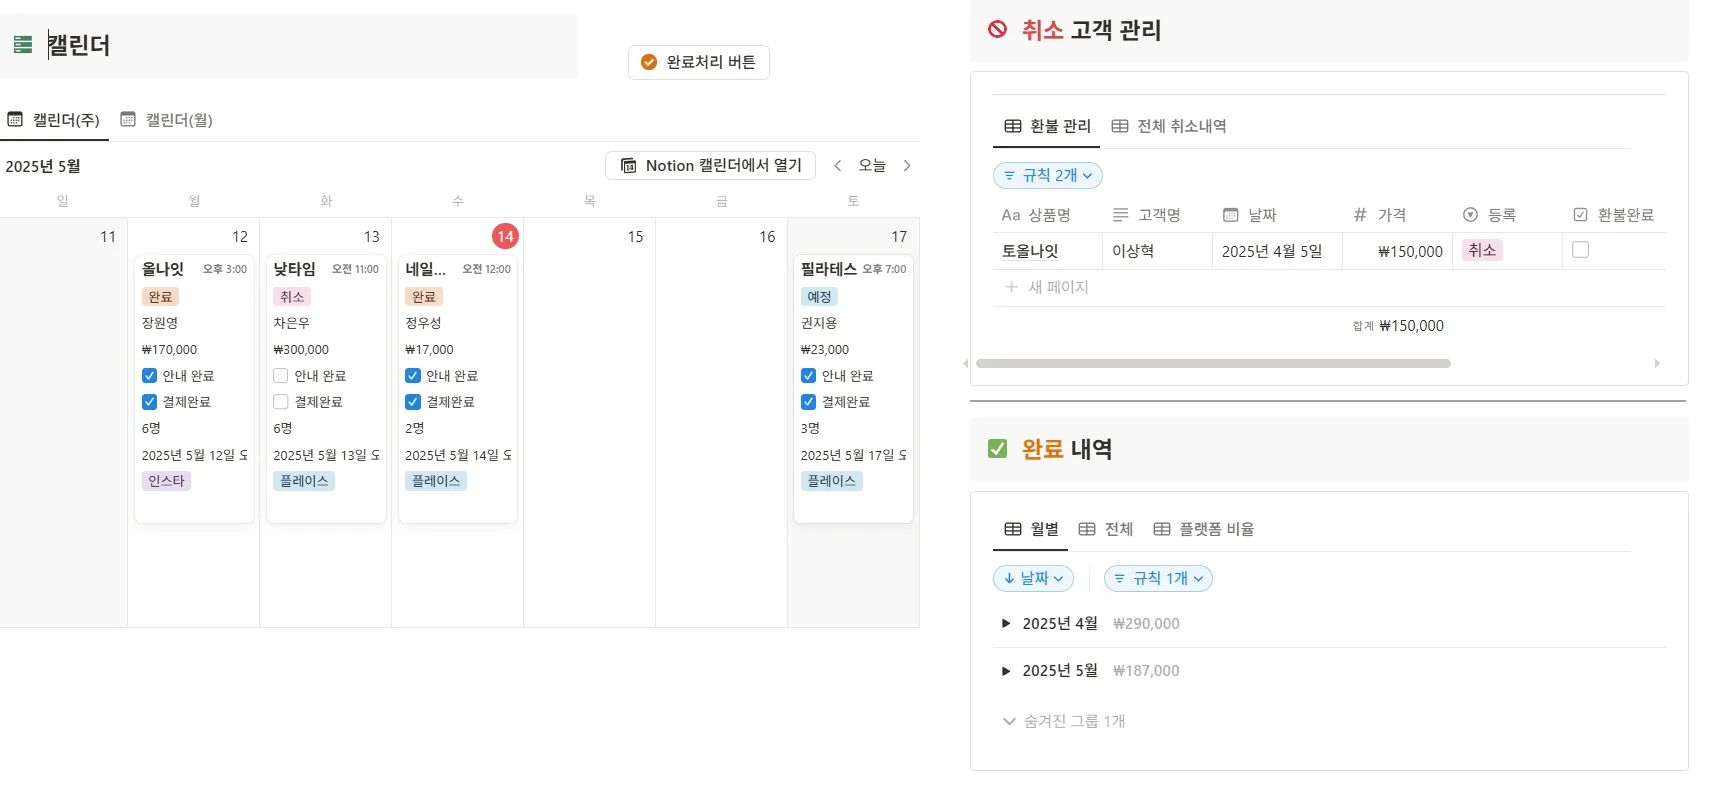Click the green checkmark icon beside 완료 내역
Screen dimensions: 1716x787
tap(997, 449)
